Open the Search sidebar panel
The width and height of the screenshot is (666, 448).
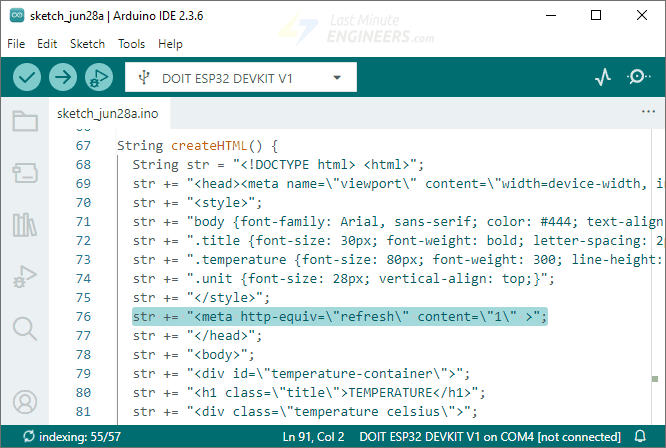tap(25, 327)
